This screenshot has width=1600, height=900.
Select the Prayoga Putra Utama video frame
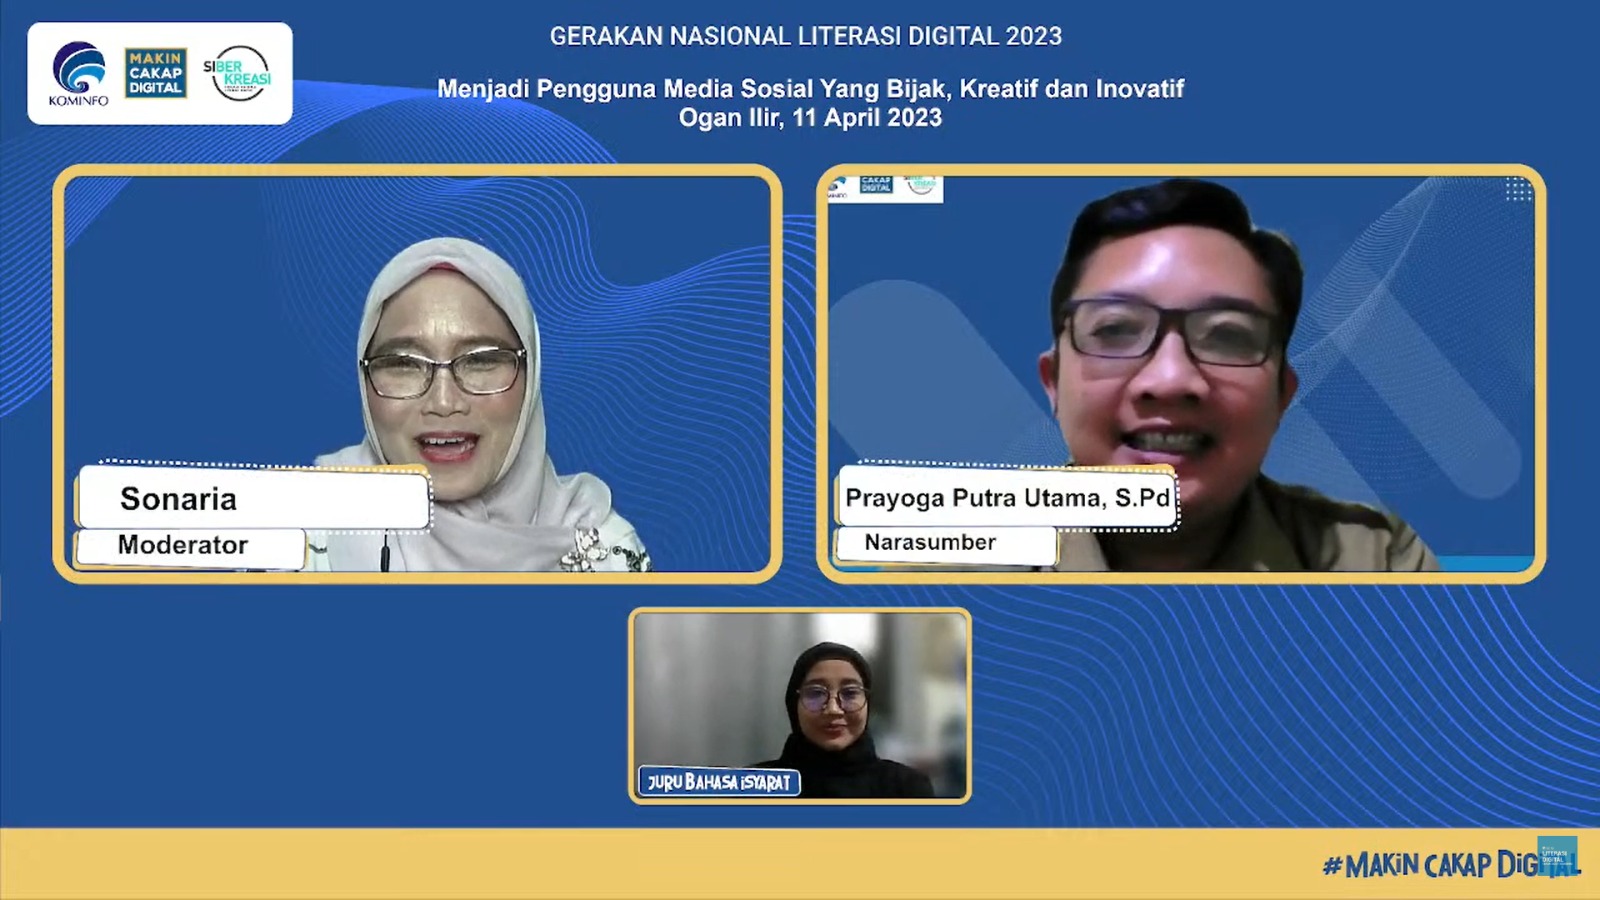1181,373
